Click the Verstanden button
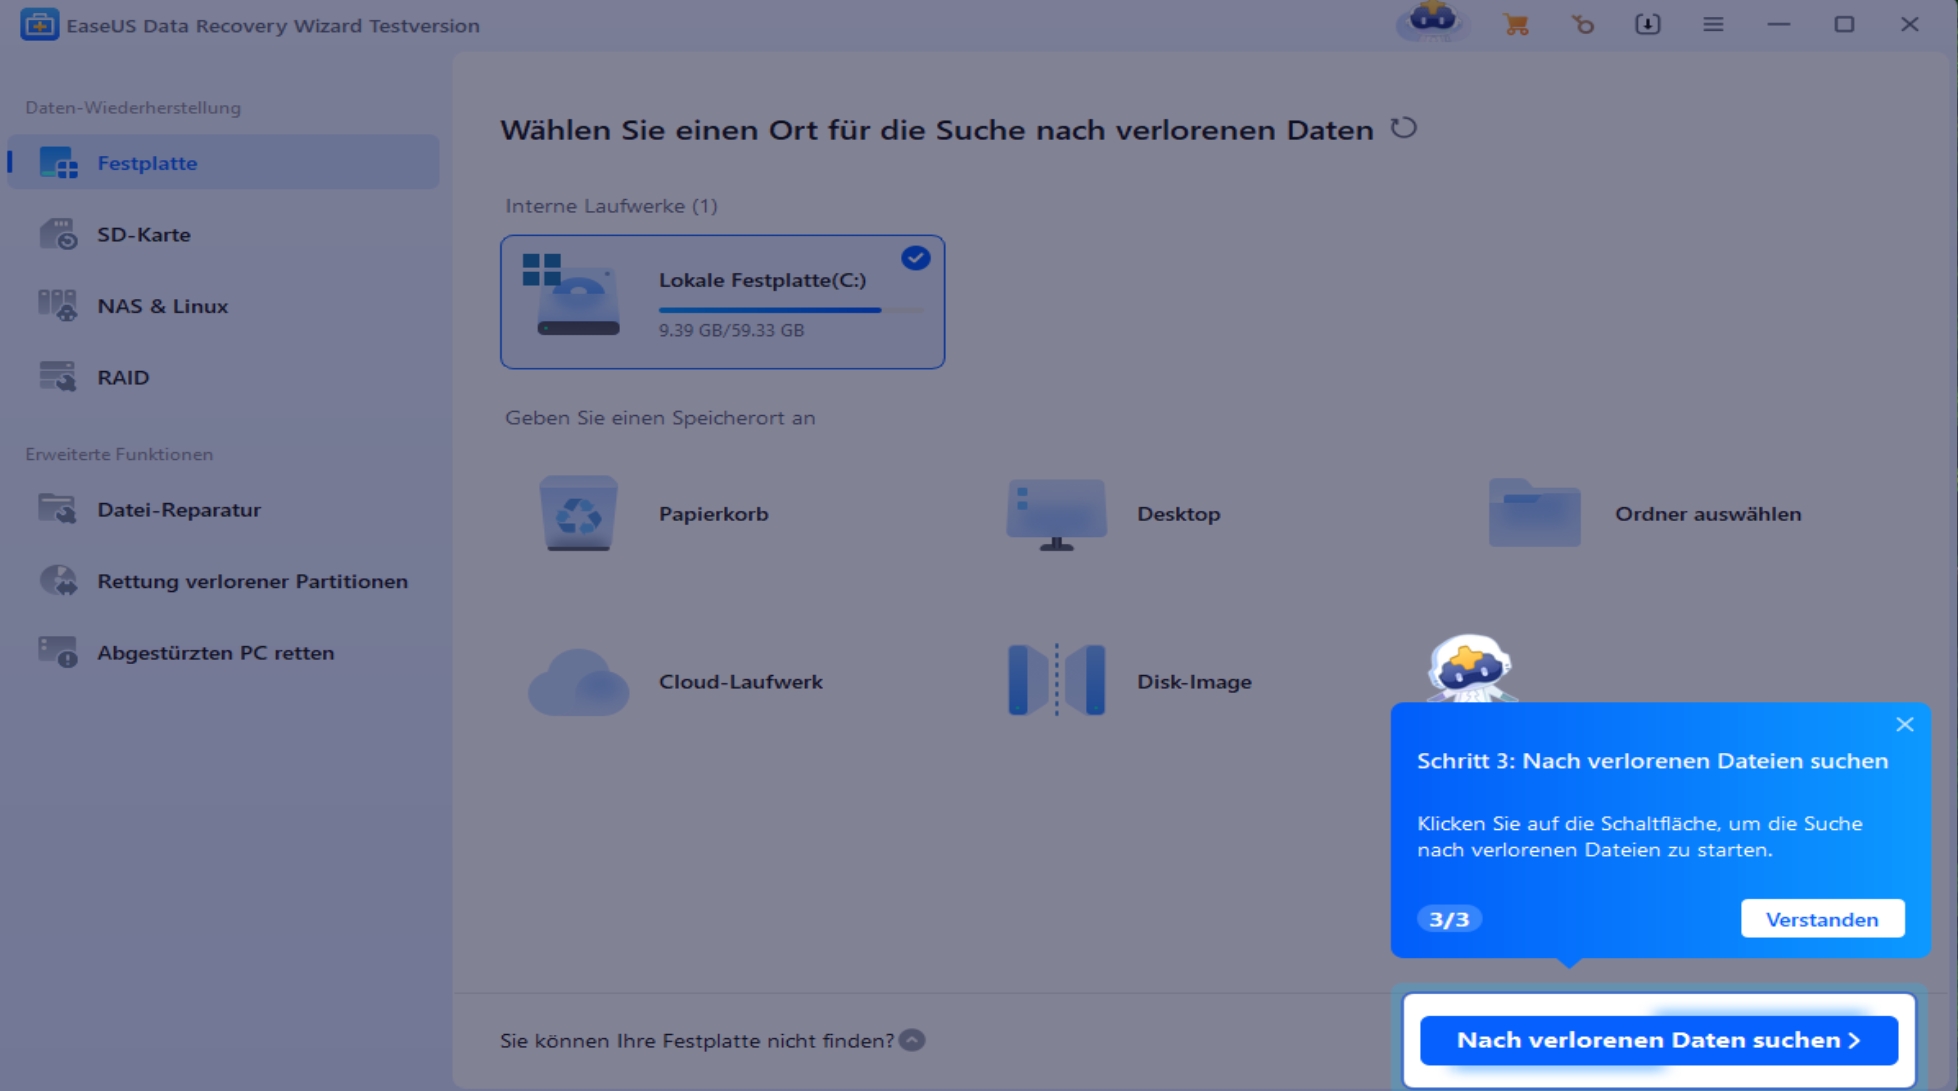The height and width of the screenshot is (1091, 1958). point(1821,918)
